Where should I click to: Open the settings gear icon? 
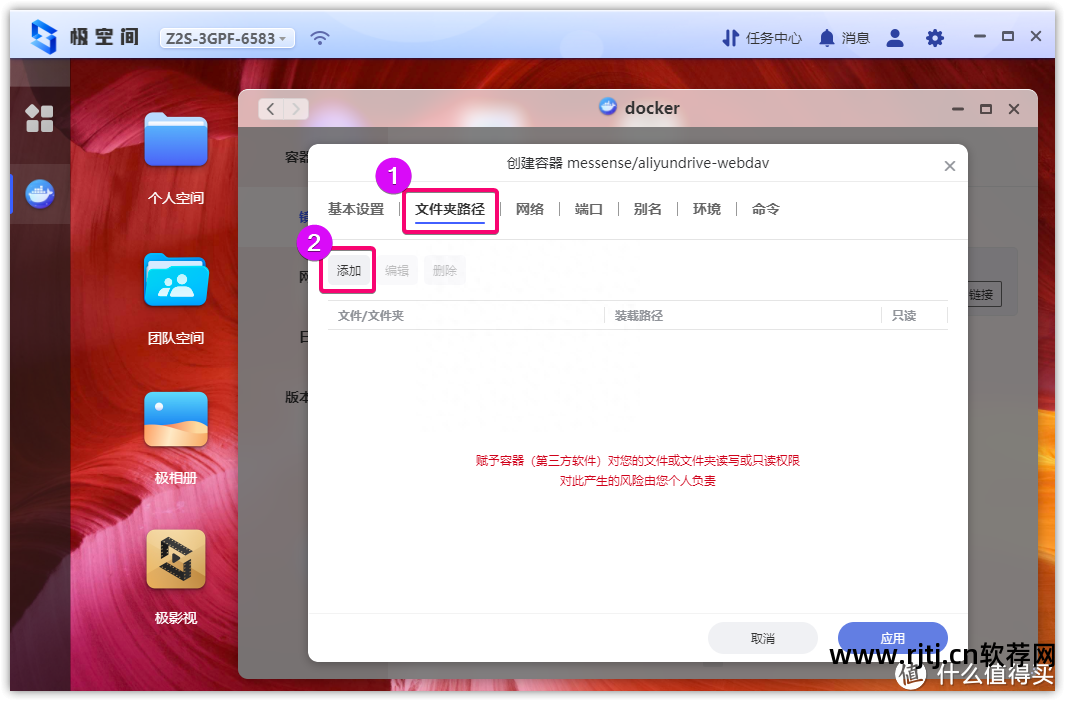click(x=935, y=38)
